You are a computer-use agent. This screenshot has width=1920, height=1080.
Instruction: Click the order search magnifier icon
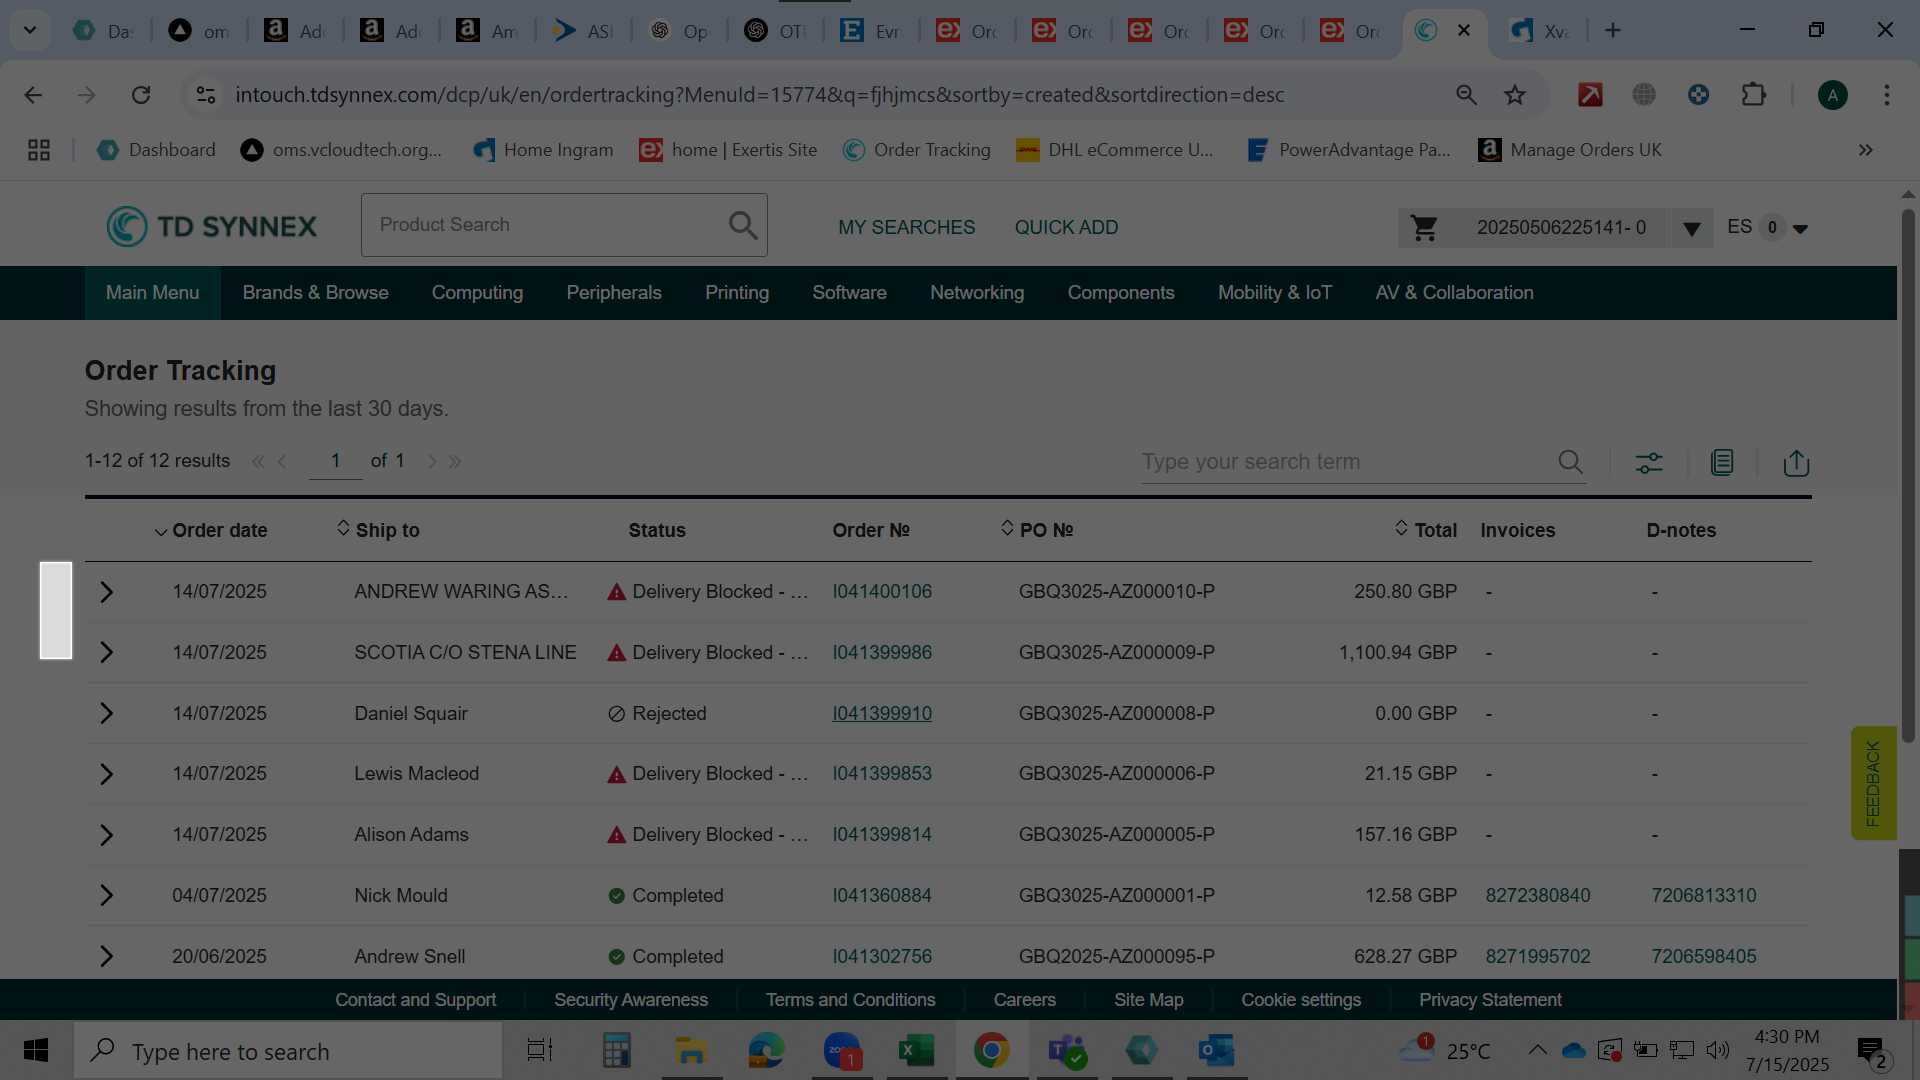[1570, 462]
